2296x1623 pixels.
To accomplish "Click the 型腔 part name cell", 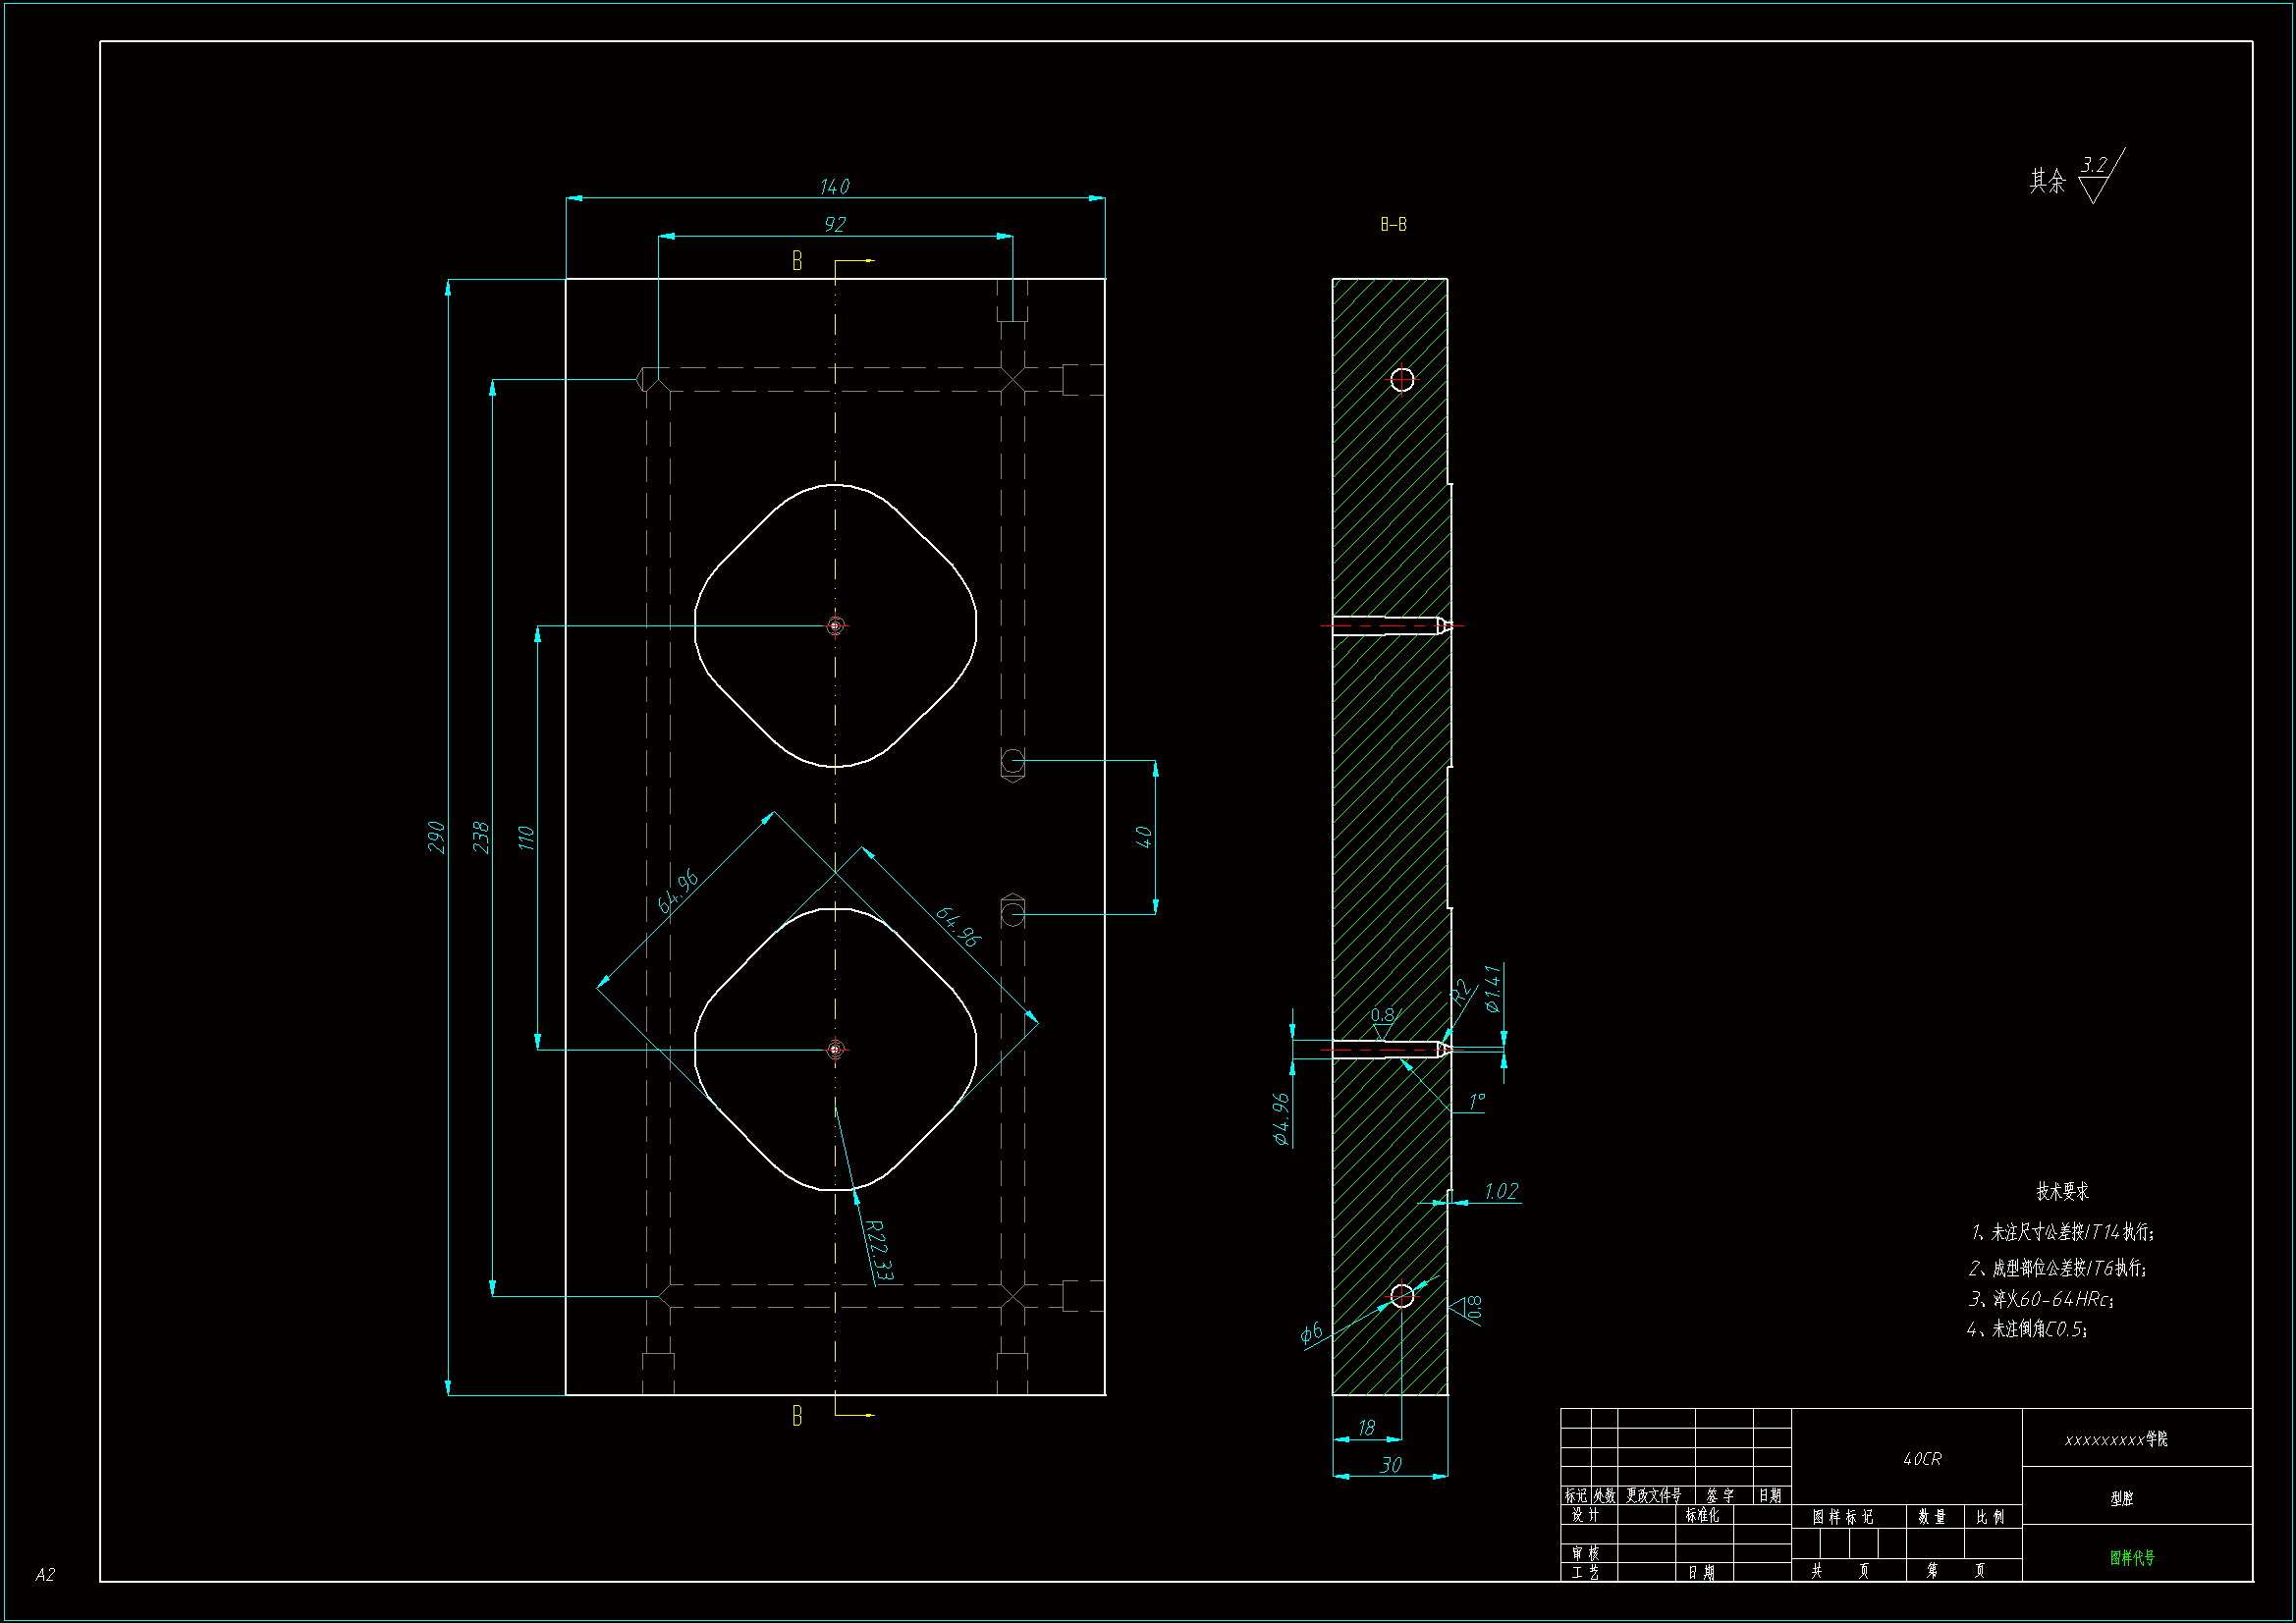I will [2121, 1498].
